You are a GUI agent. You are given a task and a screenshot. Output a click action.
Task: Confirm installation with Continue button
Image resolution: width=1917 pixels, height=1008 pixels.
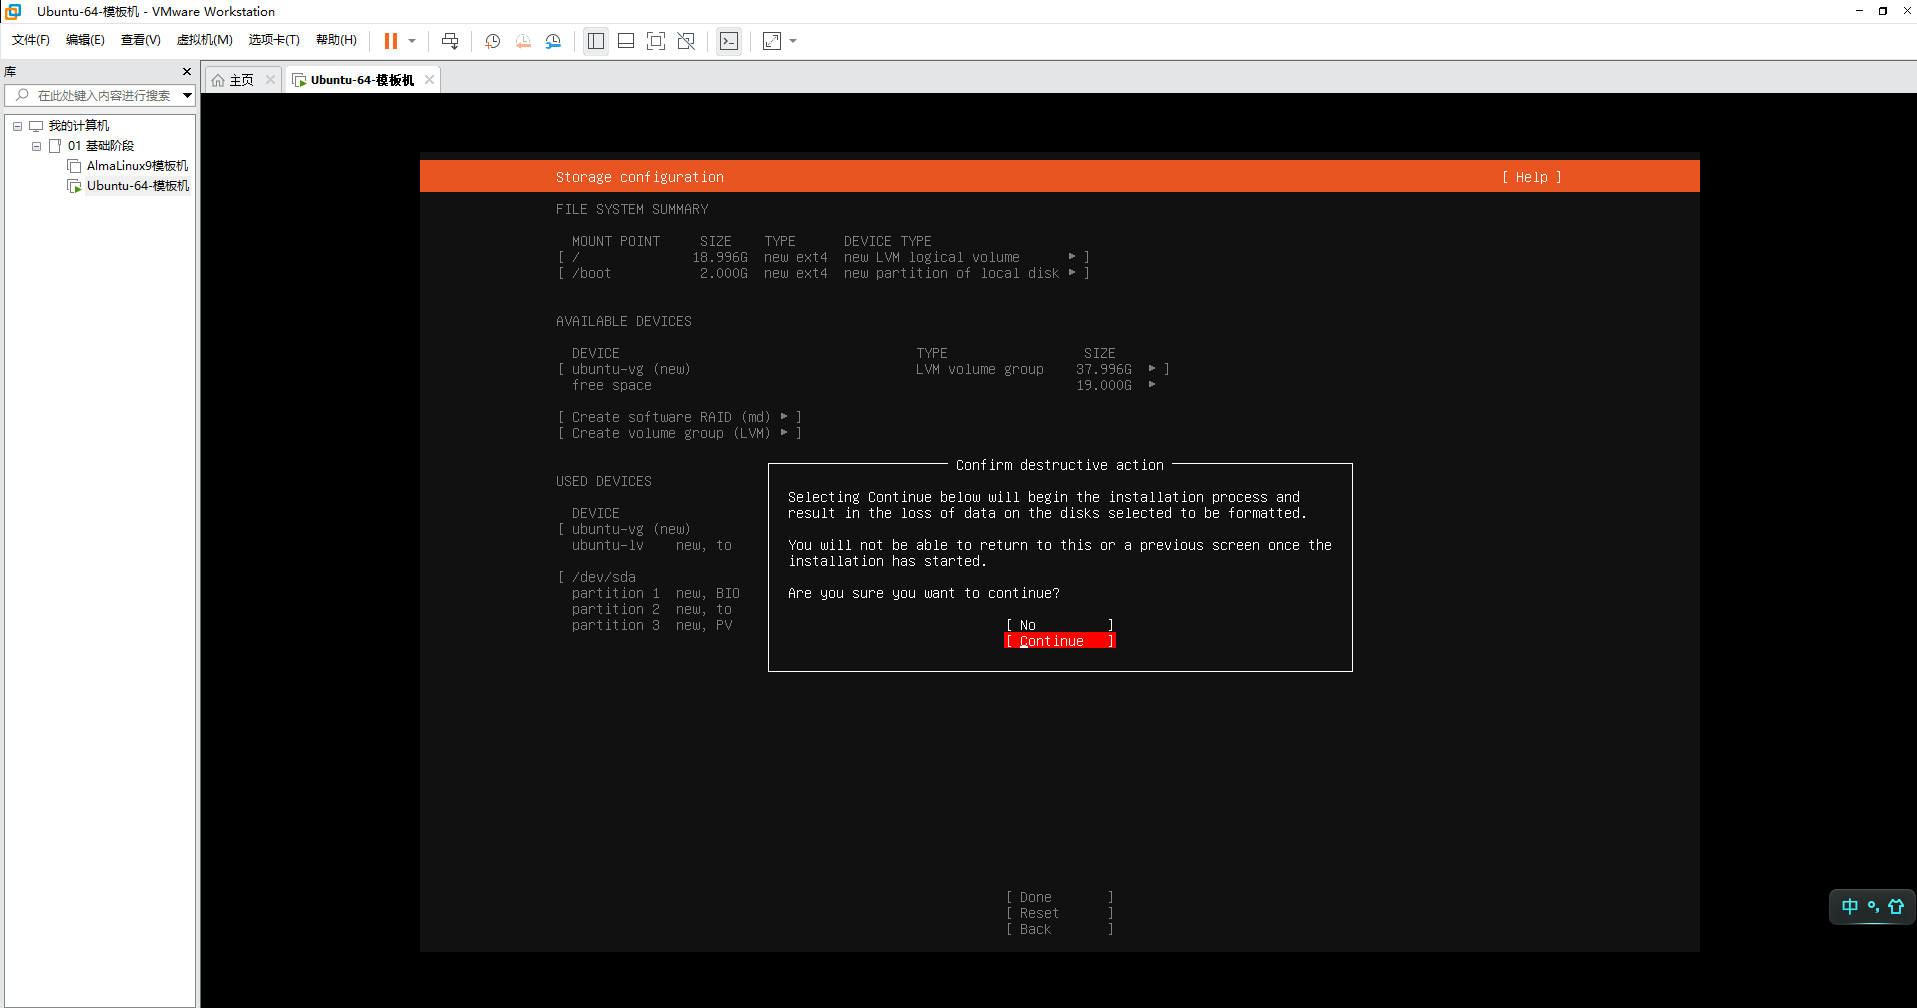tap(1059, 641)
